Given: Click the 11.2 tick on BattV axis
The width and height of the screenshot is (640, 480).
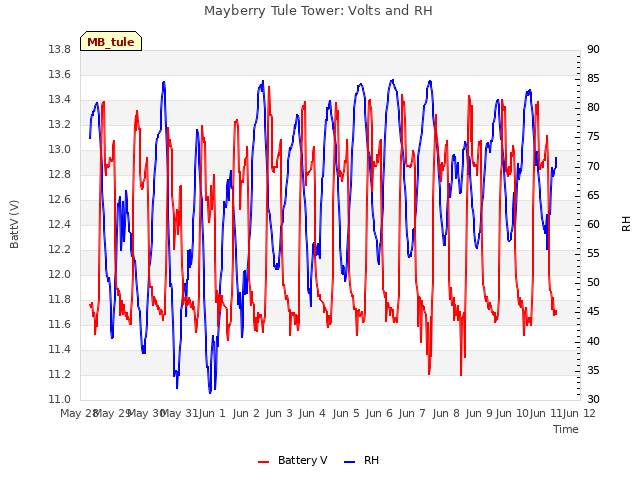Looking at the screenshot, I should click(60, 374).
